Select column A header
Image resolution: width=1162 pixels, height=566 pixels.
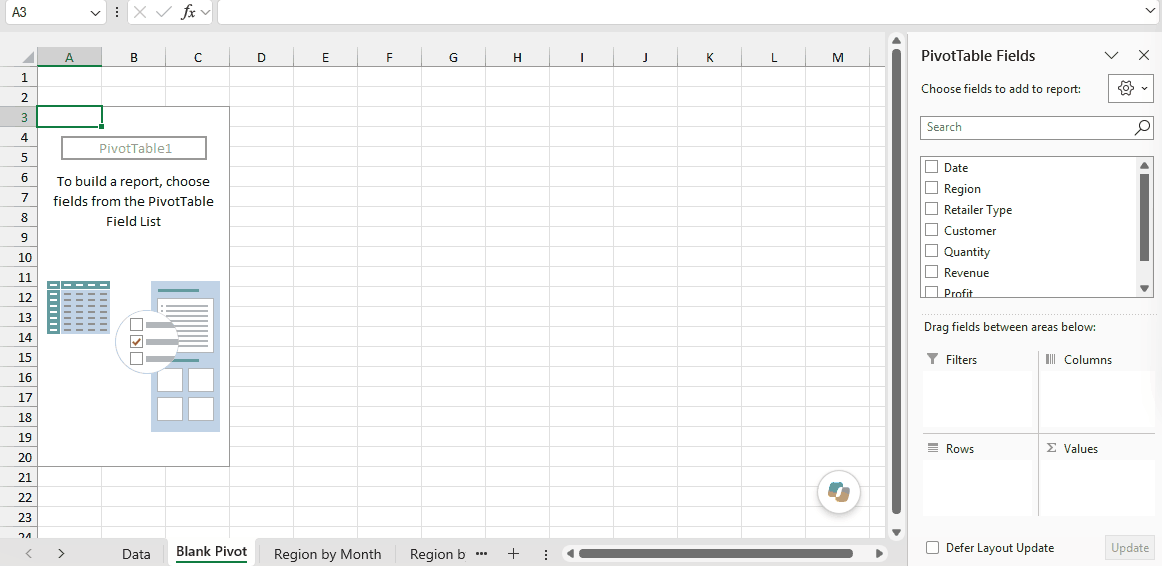click(70, 57)
